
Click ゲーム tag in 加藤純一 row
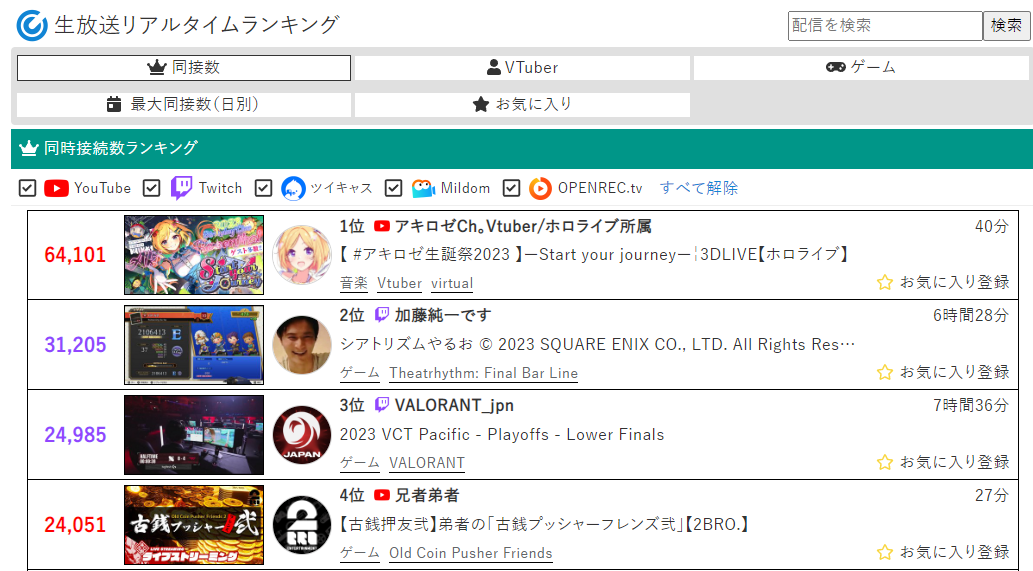pos(360,373)
